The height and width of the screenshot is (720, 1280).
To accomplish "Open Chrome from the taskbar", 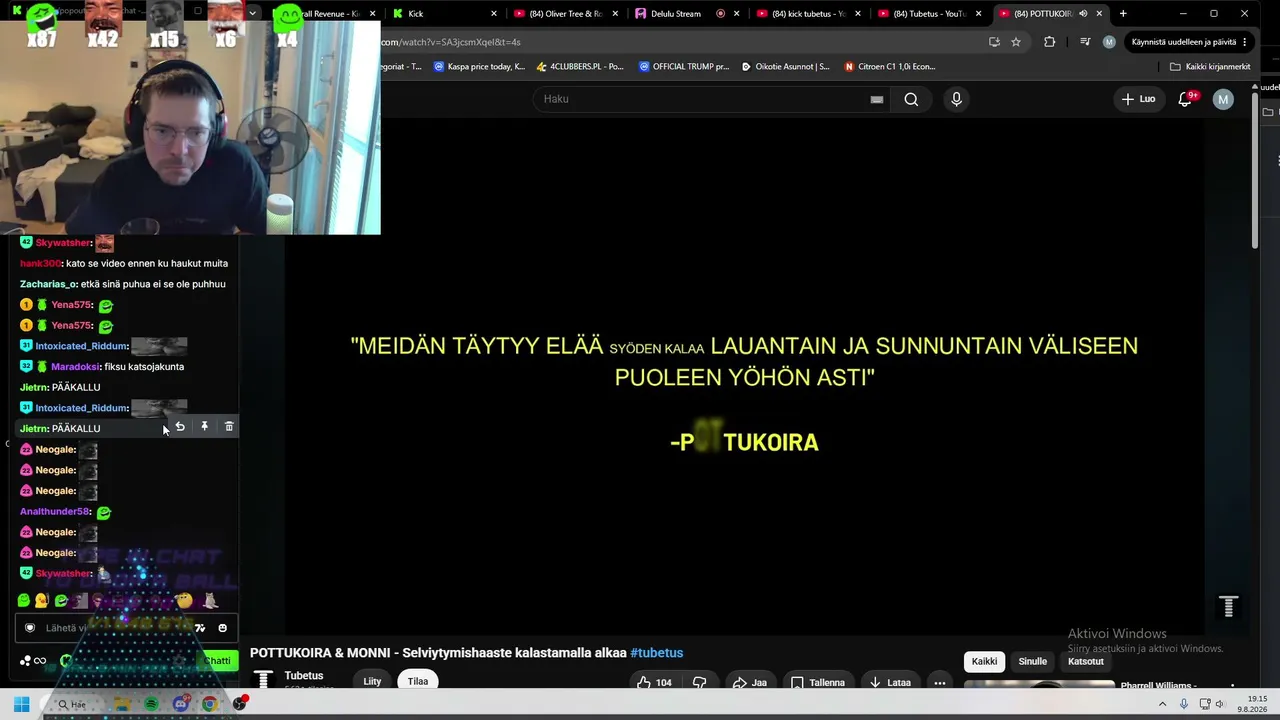I will (209, 704).
